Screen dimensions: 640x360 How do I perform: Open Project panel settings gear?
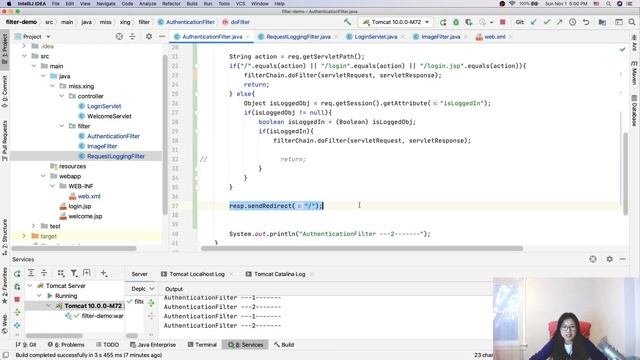(149, 36)
